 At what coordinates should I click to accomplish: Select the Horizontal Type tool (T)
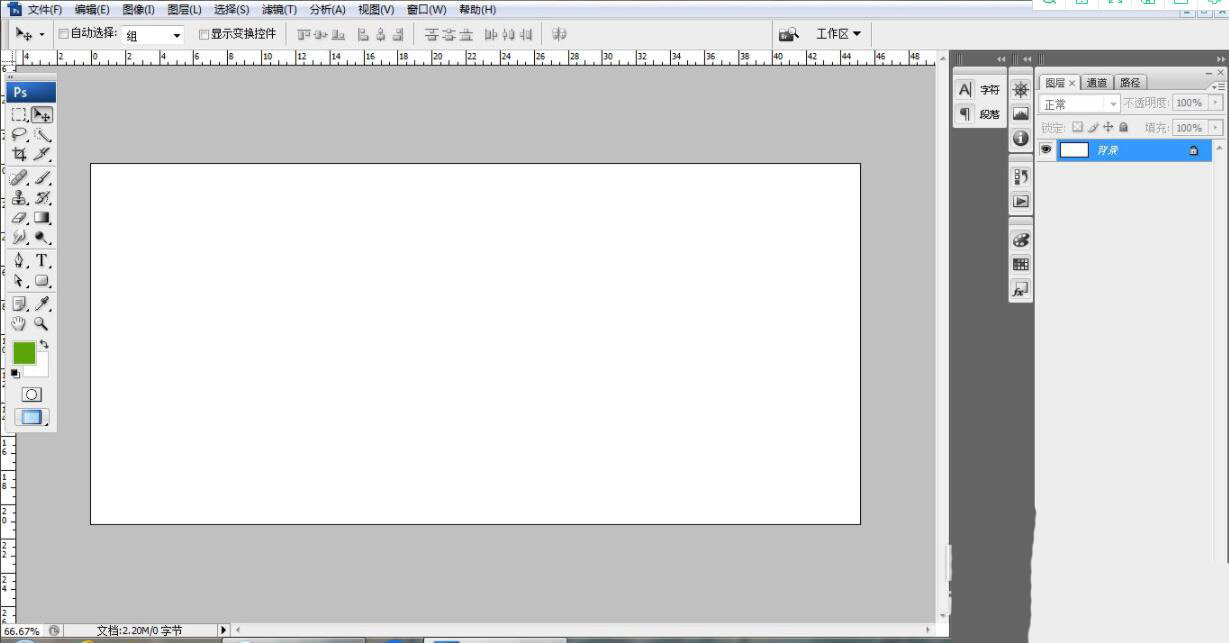(42, 261)
